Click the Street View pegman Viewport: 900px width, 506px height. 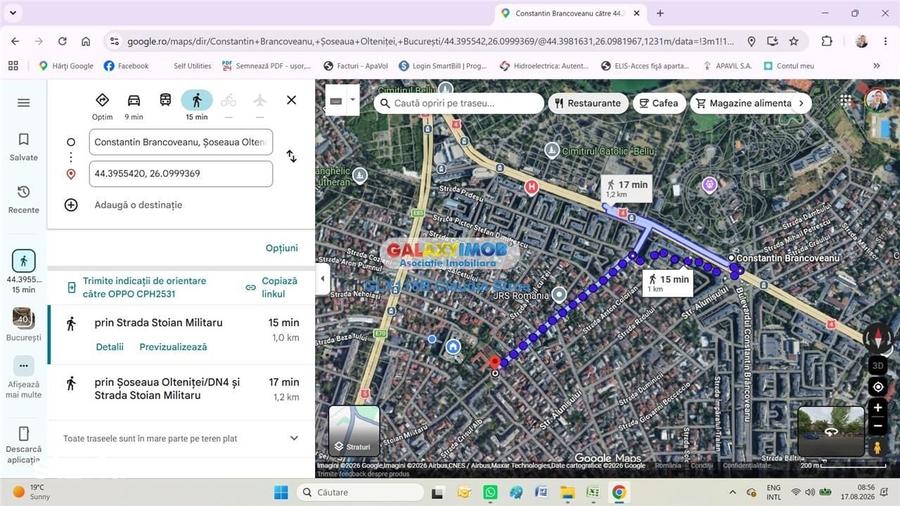pyautogui.click(x=877, y=447)
